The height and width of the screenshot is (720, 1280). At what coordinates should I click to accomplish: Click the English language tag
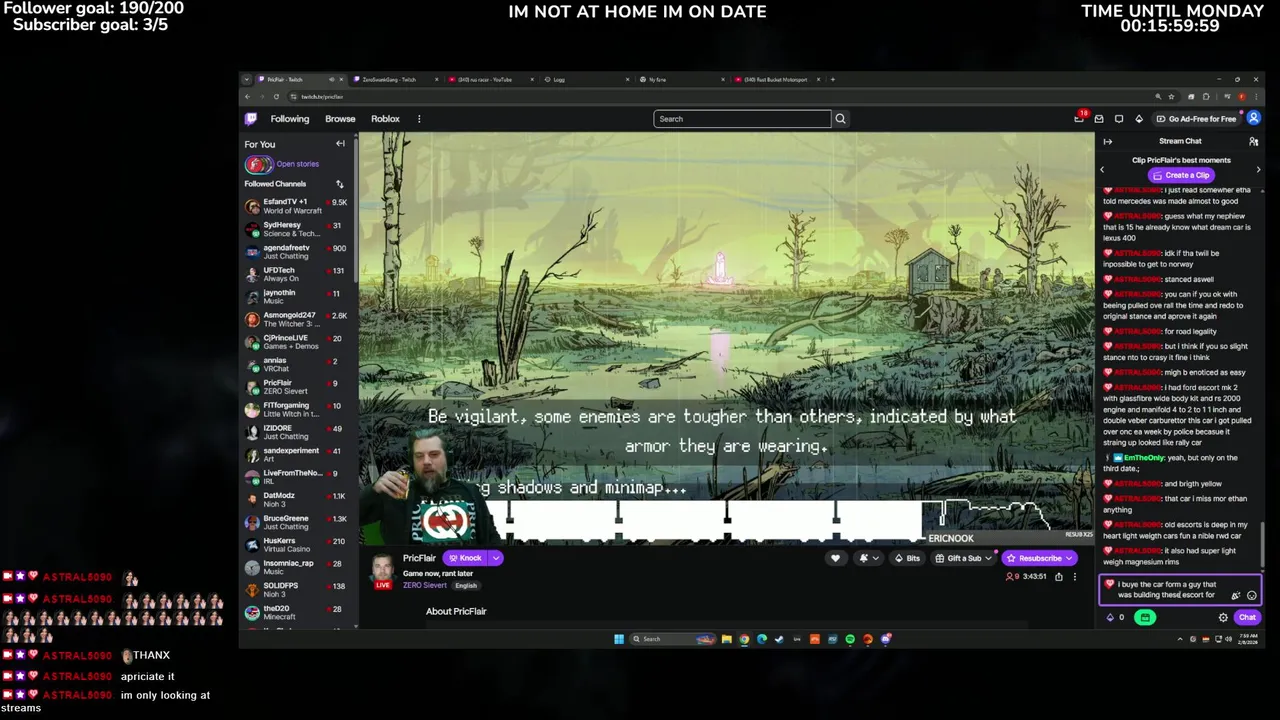(x=466, y=585)
